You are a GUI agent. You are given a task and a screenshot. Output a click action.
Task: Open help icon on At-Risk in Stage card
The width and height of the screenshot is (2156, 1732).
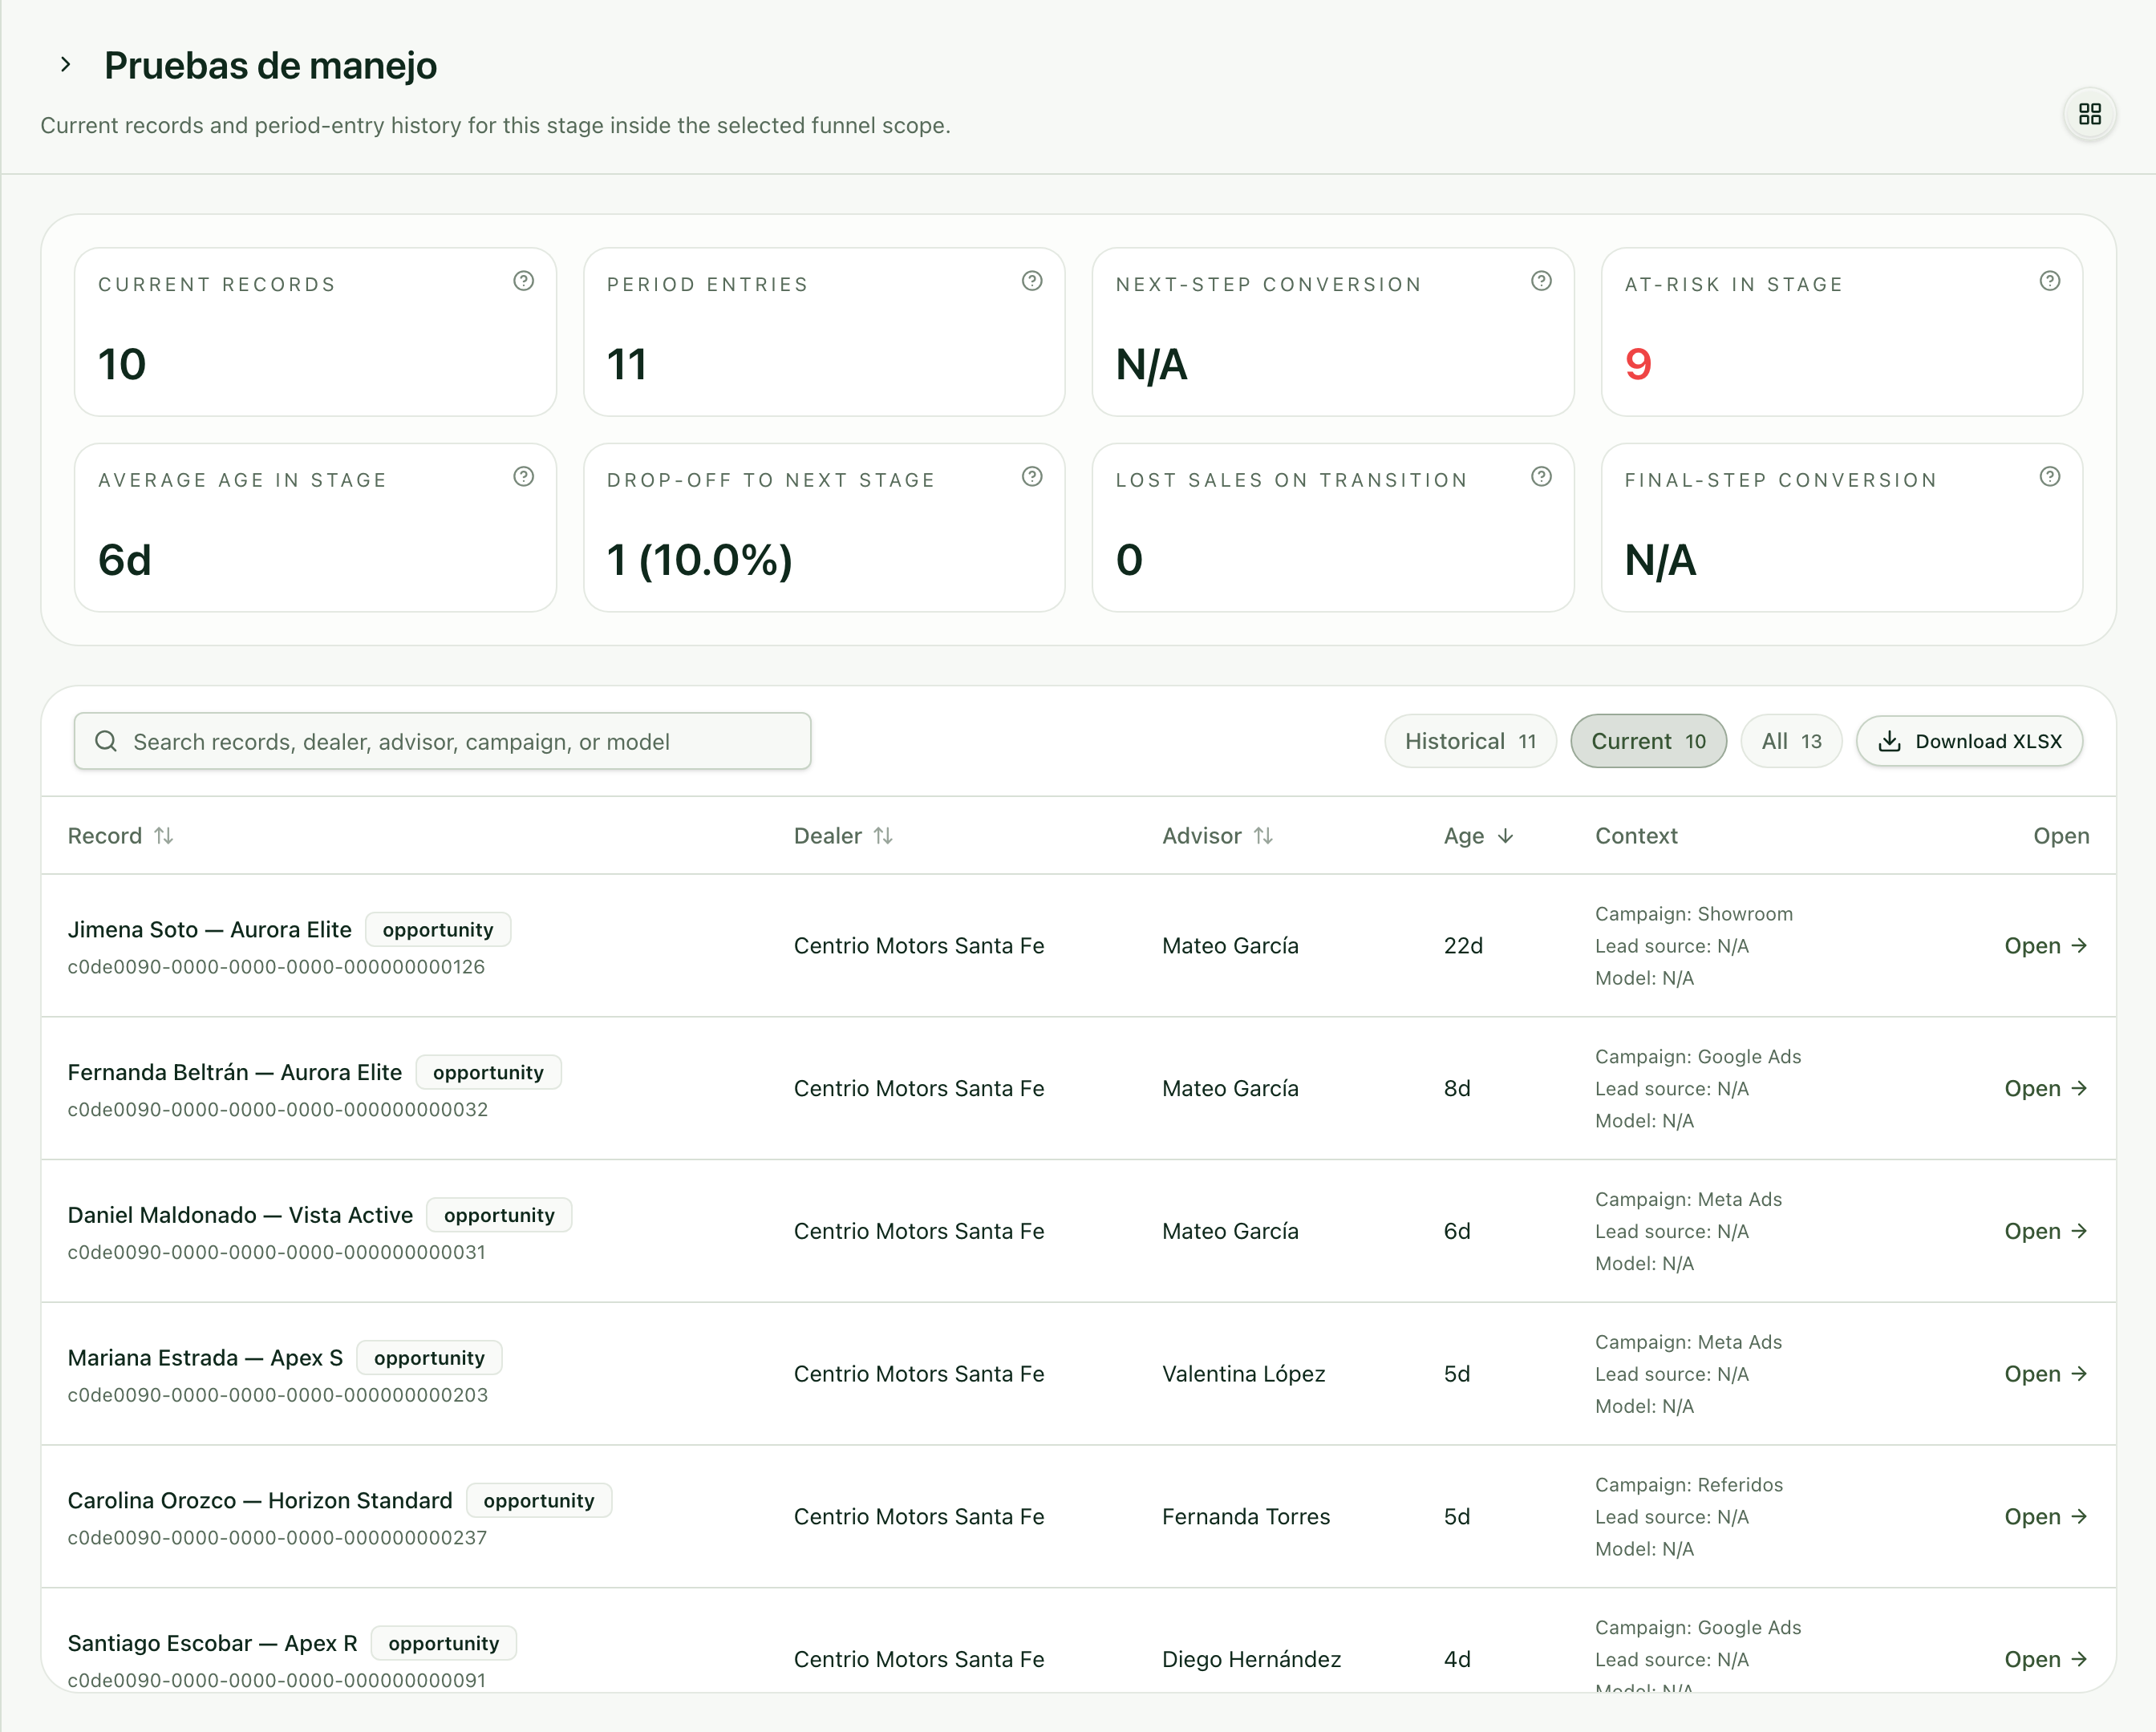pos(2049,281)
